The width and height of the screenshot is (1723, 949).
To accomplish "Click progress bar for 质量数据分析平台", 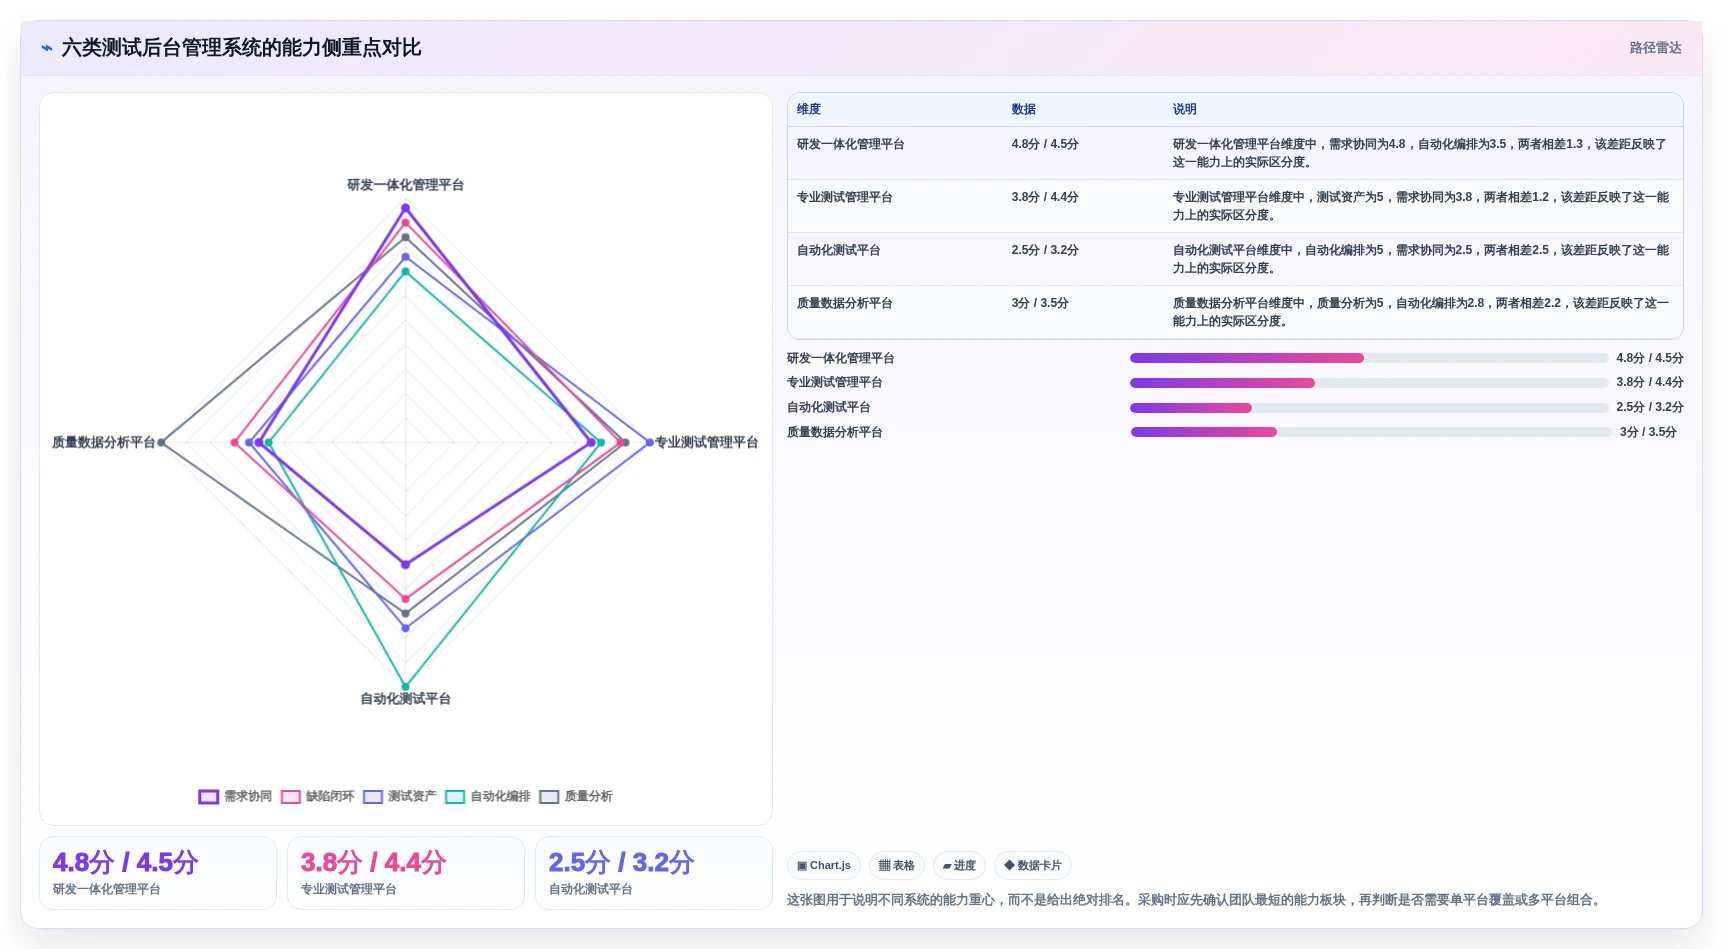I will [x=1371, y=432].
